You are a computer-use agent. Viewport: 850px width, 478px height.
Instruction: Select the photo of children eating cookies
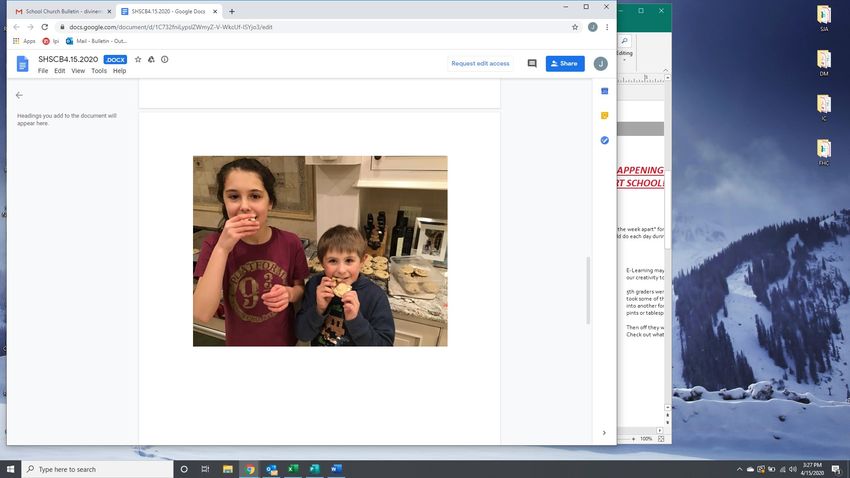click(320, 251)
